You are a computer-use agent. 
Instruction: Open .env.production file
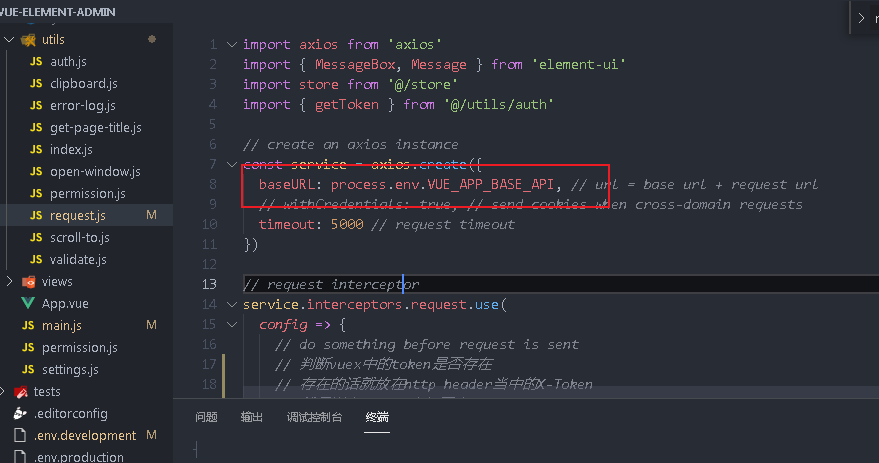(78, 457)
